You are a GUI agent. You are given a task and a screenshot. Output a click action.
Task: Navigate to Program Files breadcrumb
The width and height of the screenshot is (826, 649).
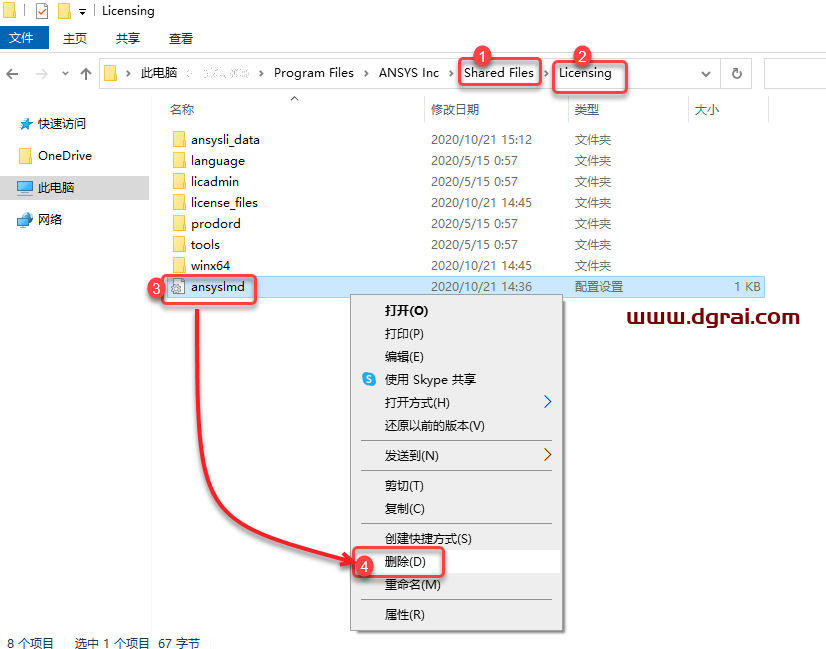point(313,73)
